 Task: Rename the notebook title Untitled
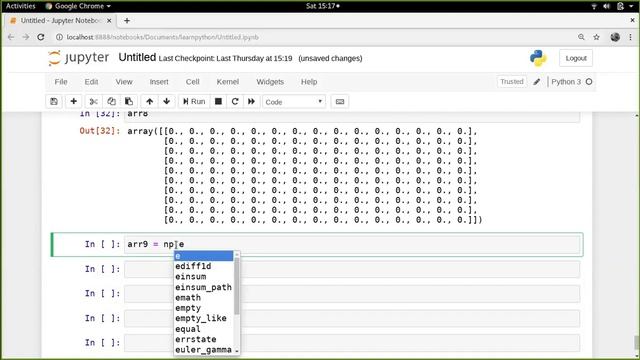(137, 58)
